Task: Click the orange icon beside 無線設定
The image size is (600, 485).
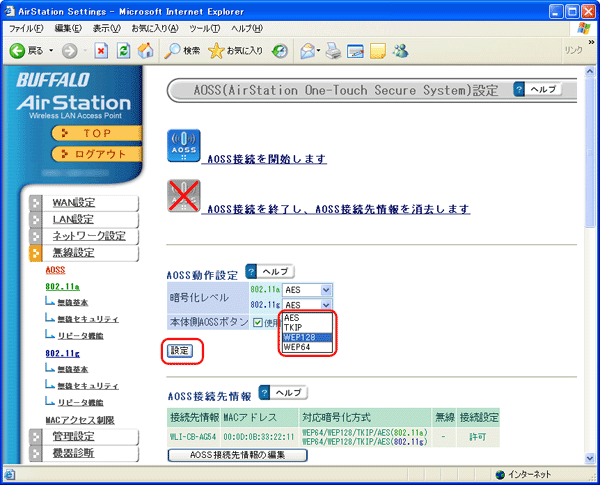Action: (36, 253)
